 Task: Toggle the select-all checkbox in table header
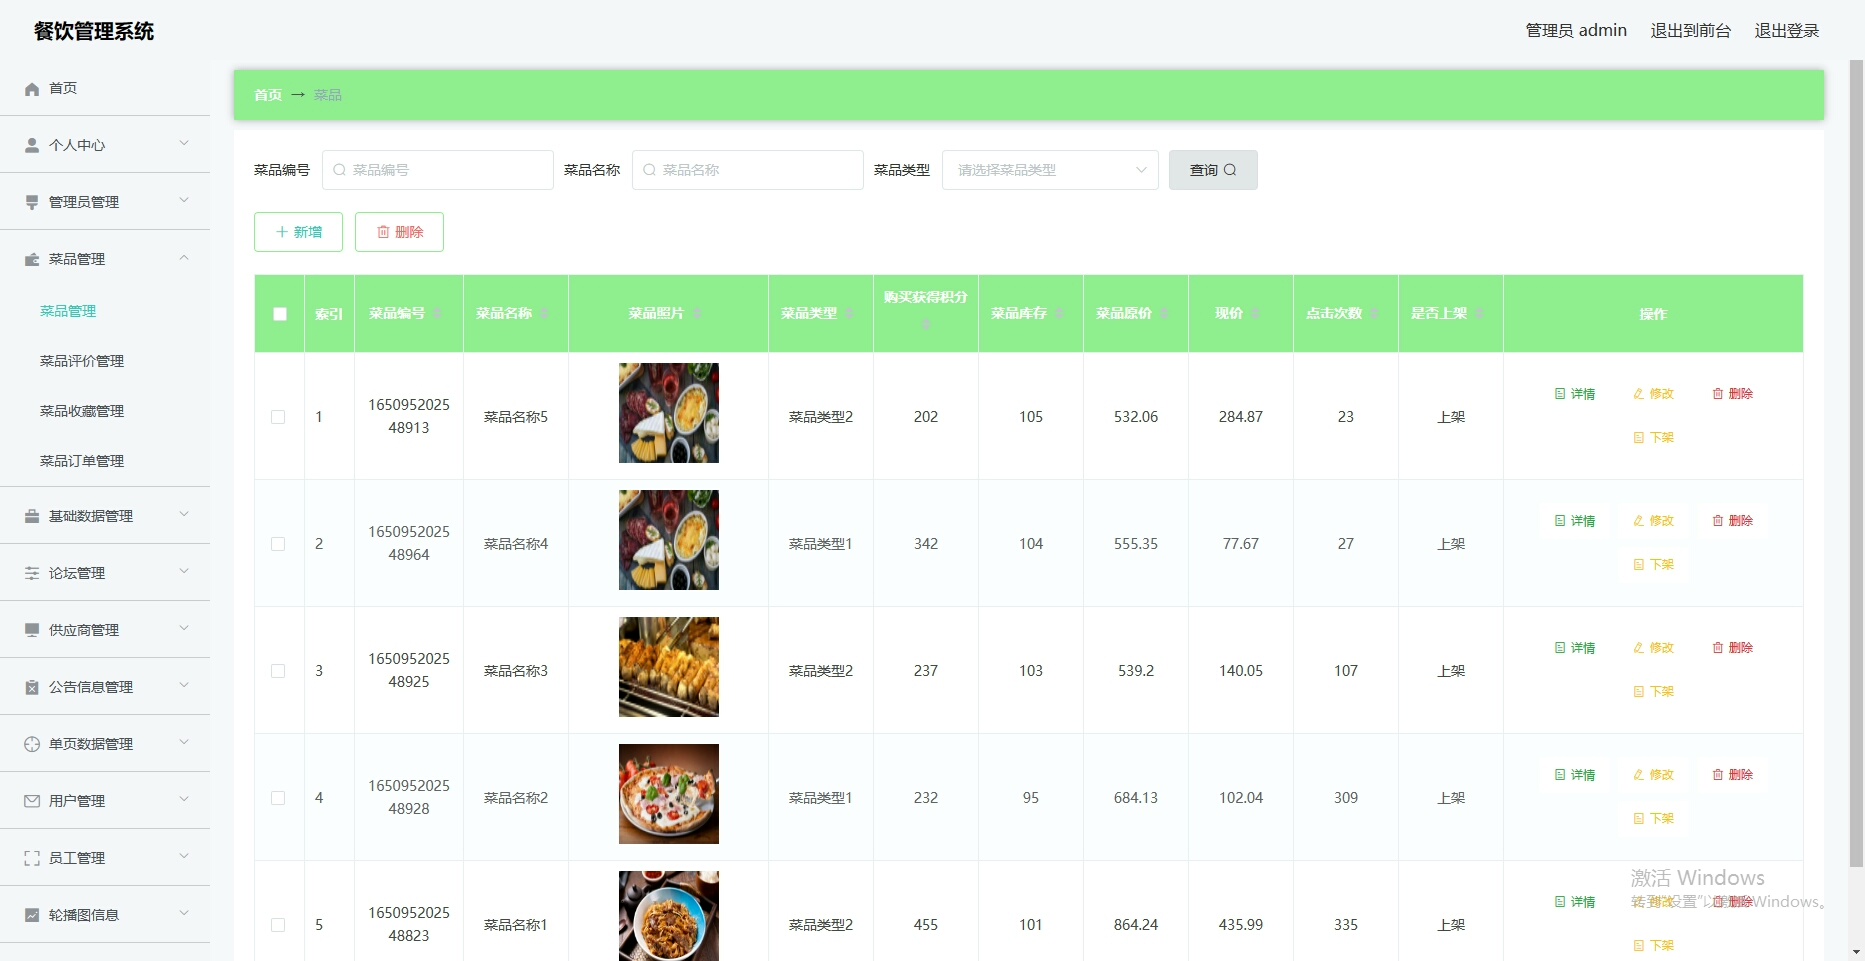(x=280, y=314)
